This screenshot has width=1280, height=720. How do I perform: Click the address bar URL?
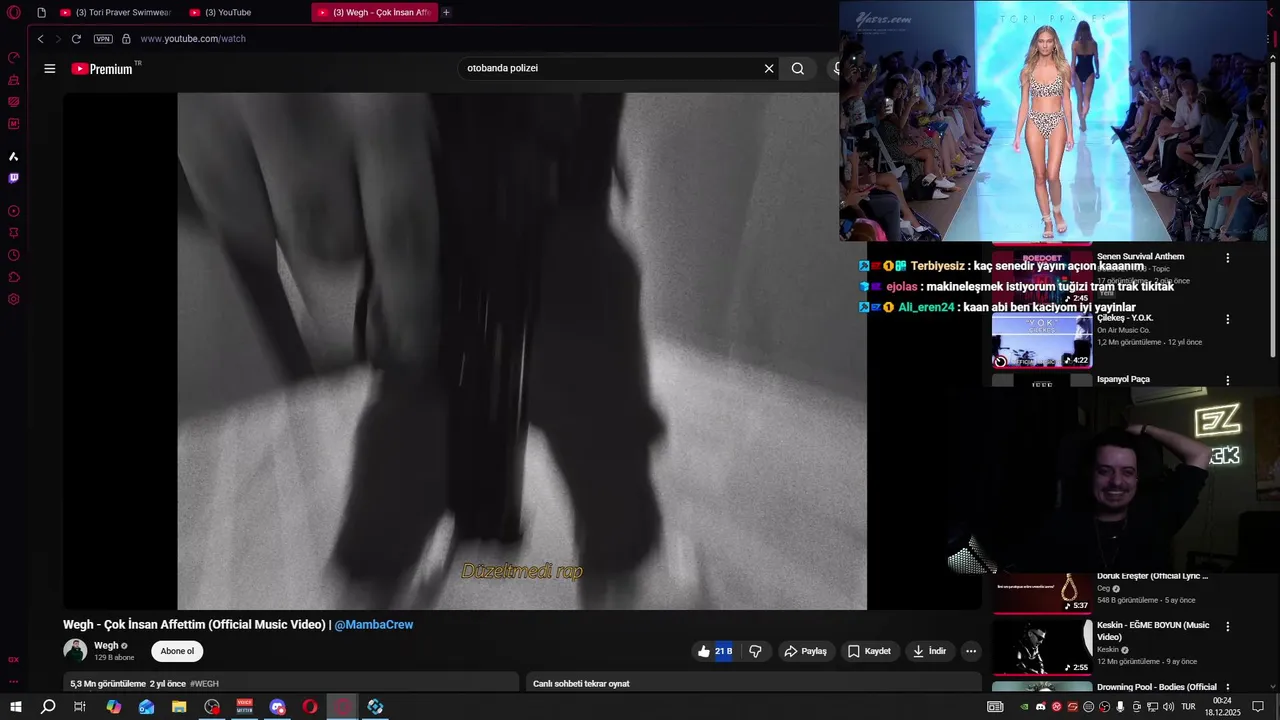(193, 39)
